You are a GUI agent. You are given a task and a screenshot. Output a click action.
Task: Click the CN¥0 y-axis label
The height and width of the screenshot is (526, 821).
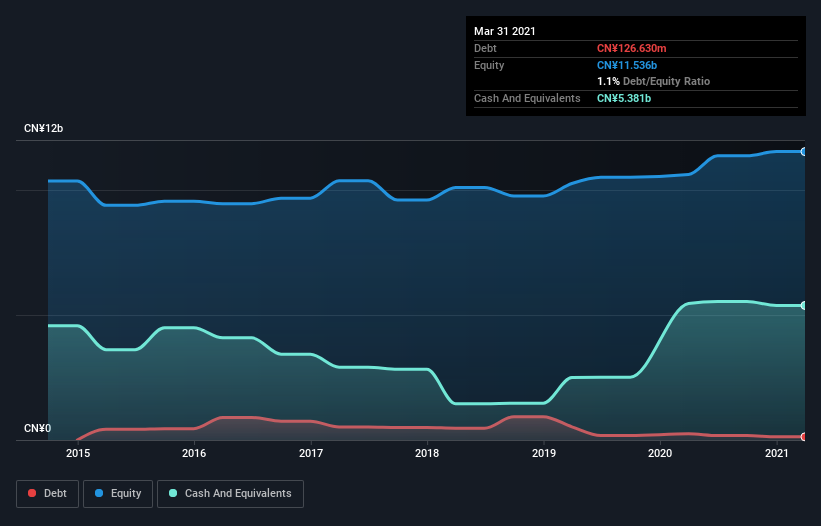coord(38,429)
